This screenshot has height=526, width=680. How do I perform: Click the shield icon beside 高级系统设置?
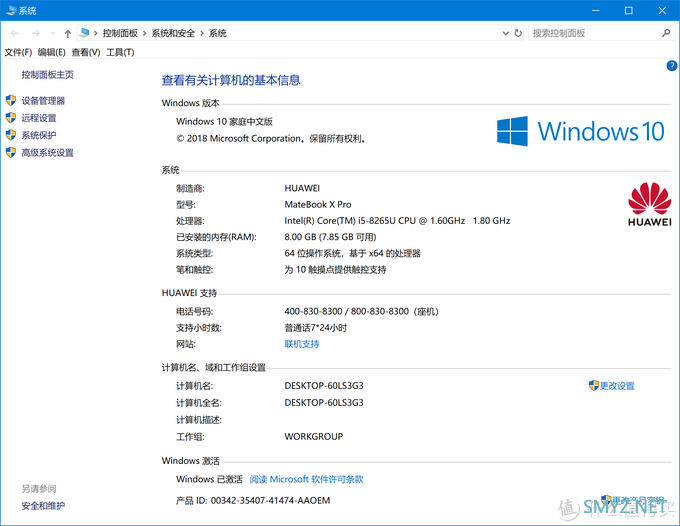pos(11,152)
